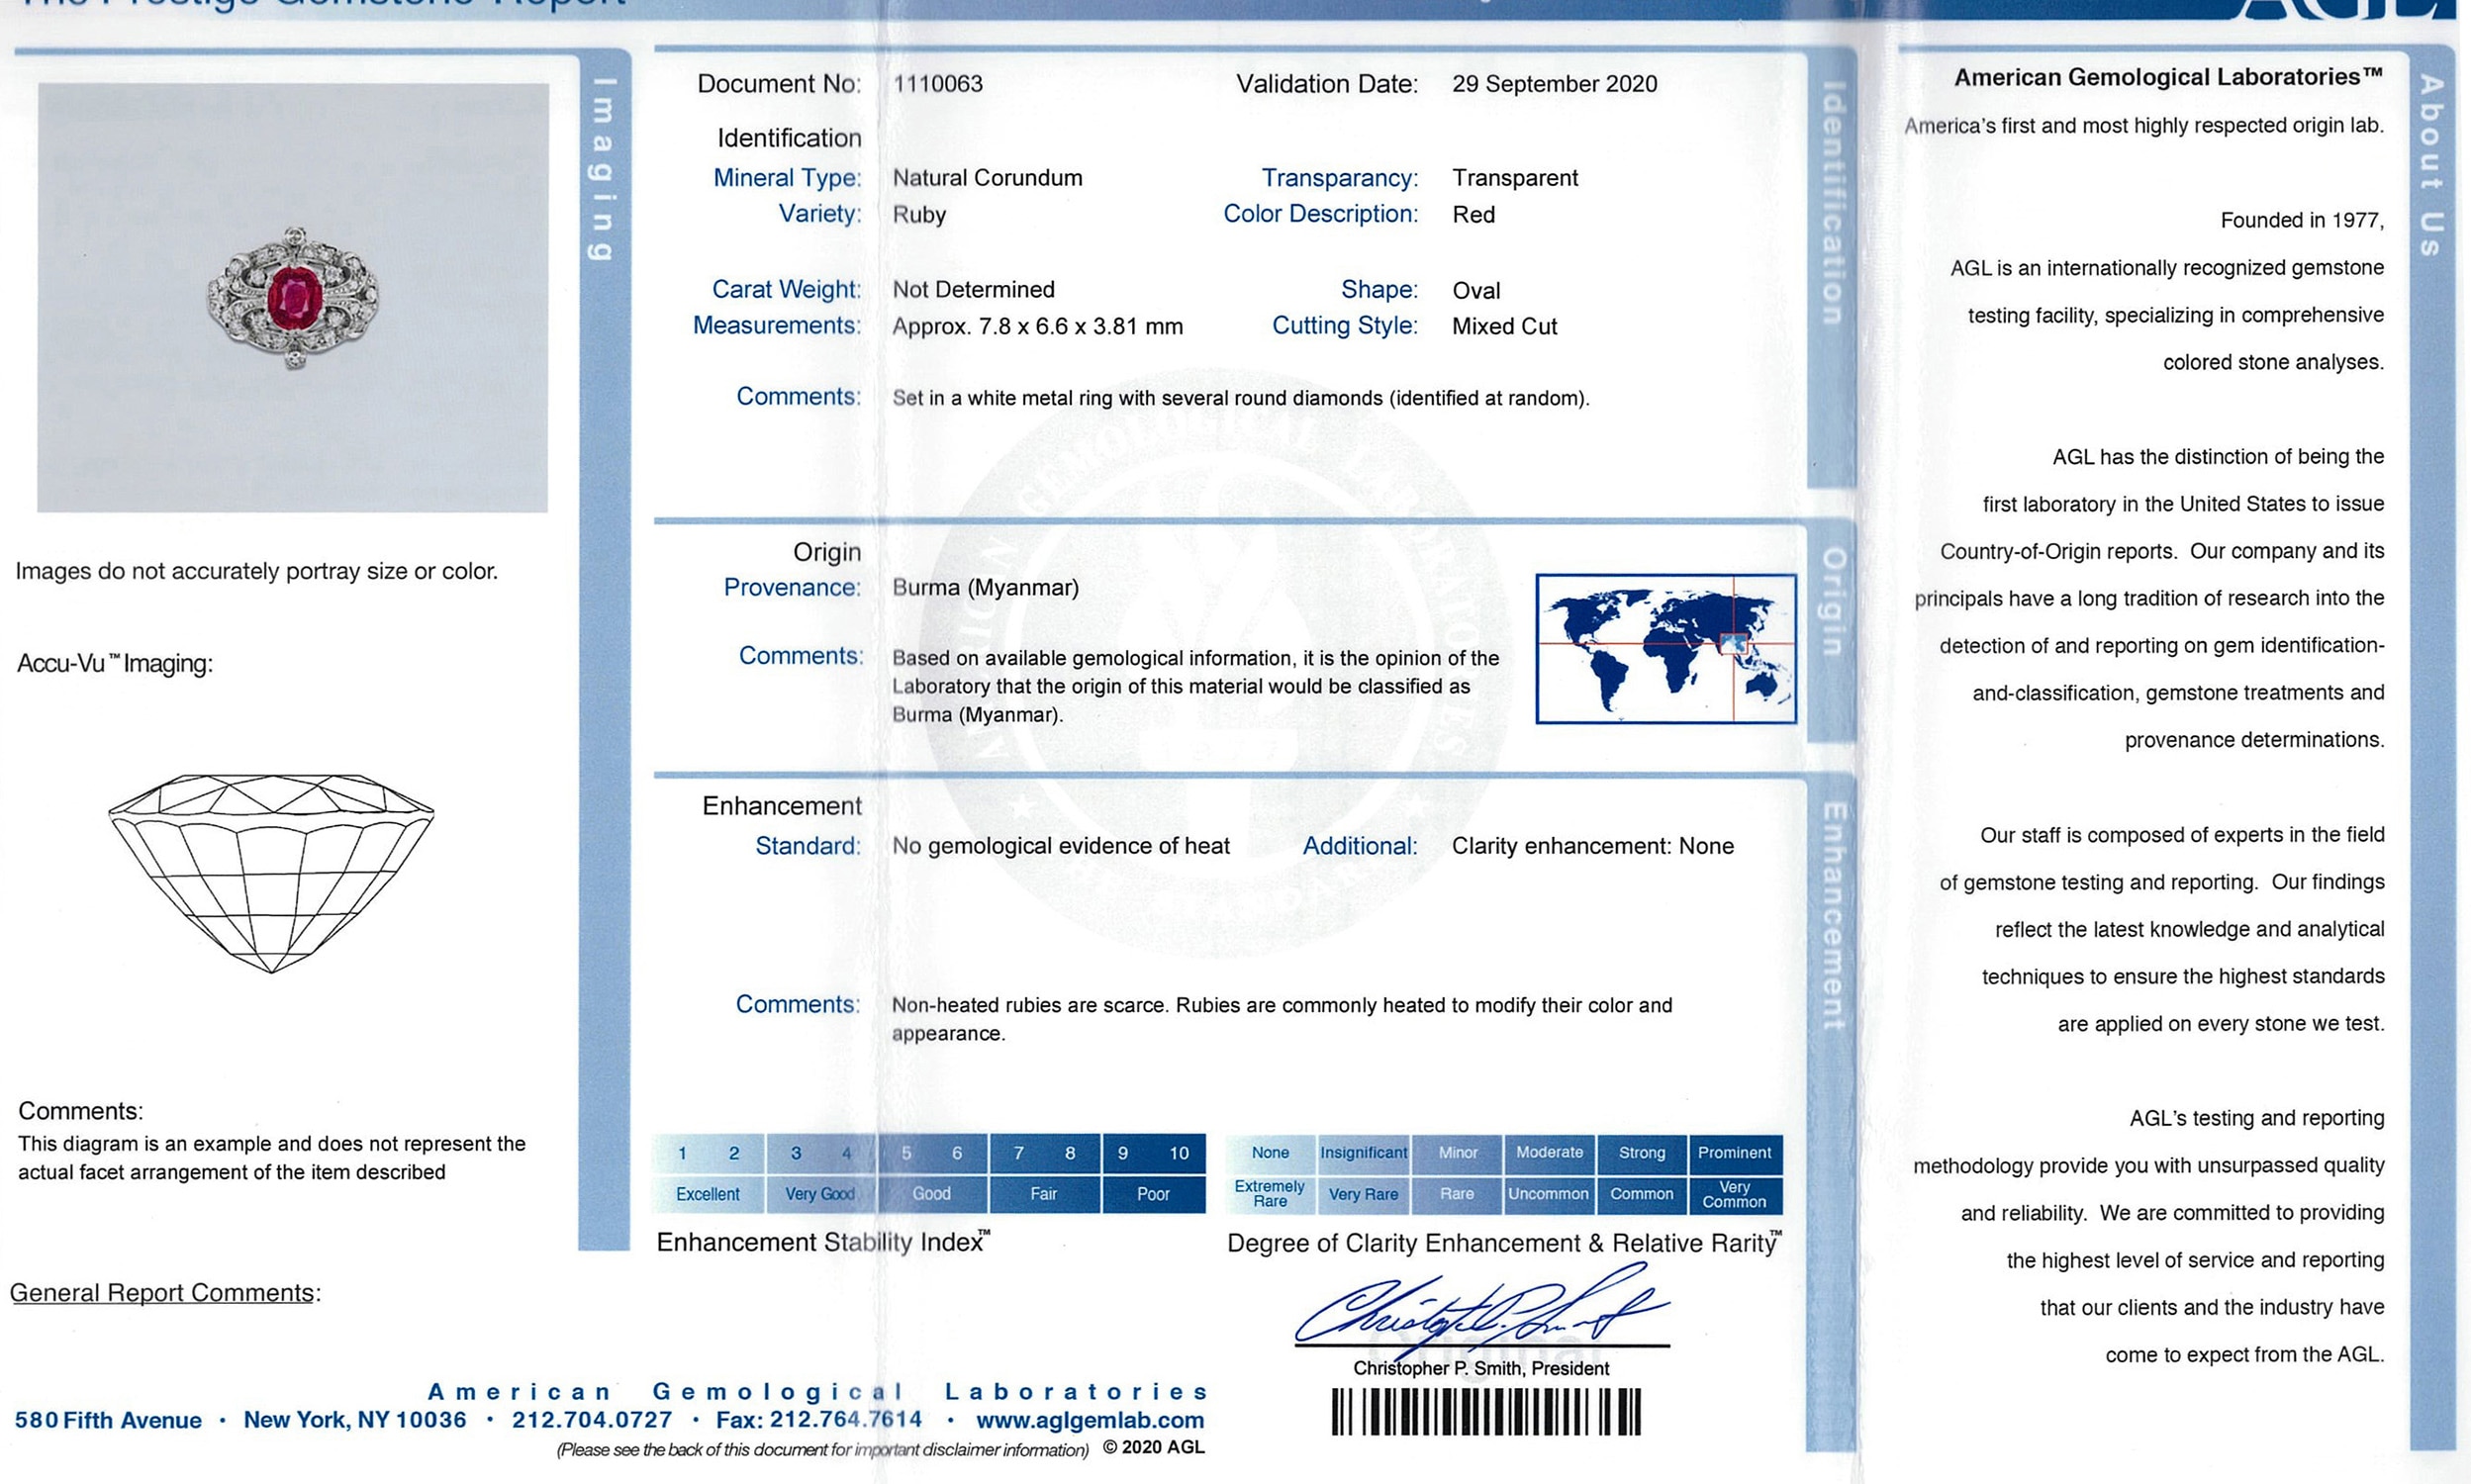This screenshot has width=2471, height=1484.
Task: Click the None clarity enhancement cell
Action: (x=1270, y=1153)
